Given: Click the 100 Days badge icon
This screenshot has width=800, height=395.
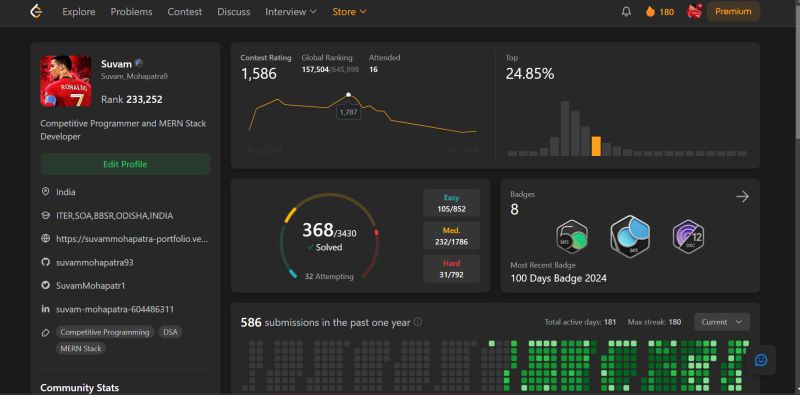Looking at the screenshot, I should point(630,236).
